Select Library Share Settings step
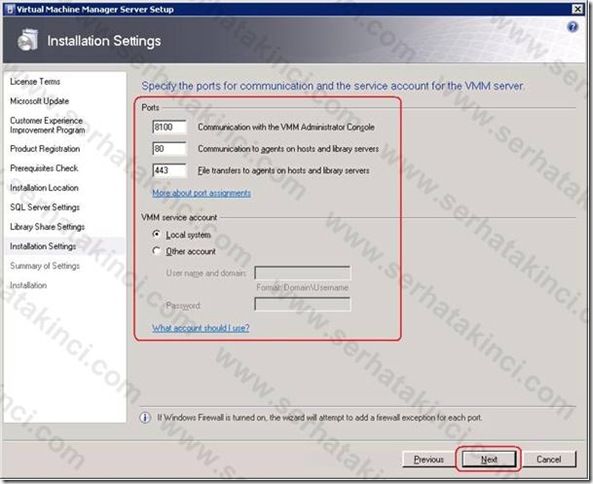 tap(47, 227)
